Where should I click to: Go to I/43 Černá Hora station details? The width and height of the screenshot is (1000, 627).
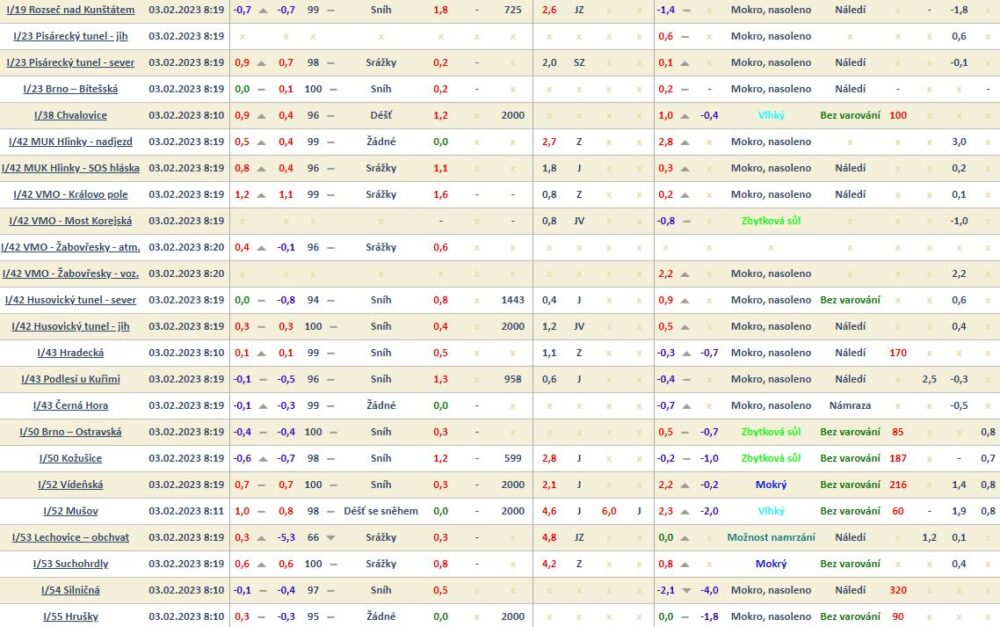coord(70,405)
